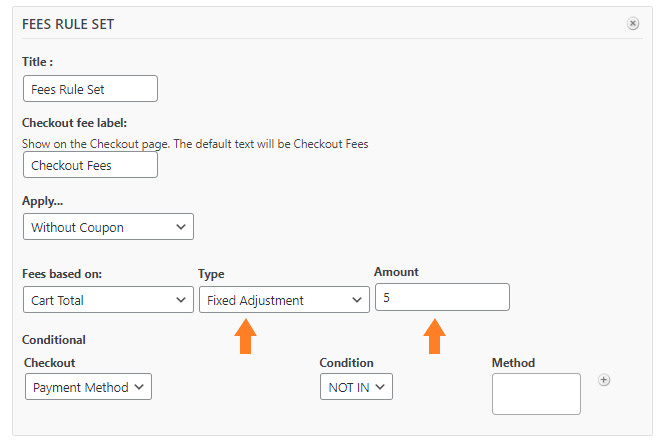This screenshot has height=445, width=661.
Task: Click the Method column label
Action: [x=513, y=363]
